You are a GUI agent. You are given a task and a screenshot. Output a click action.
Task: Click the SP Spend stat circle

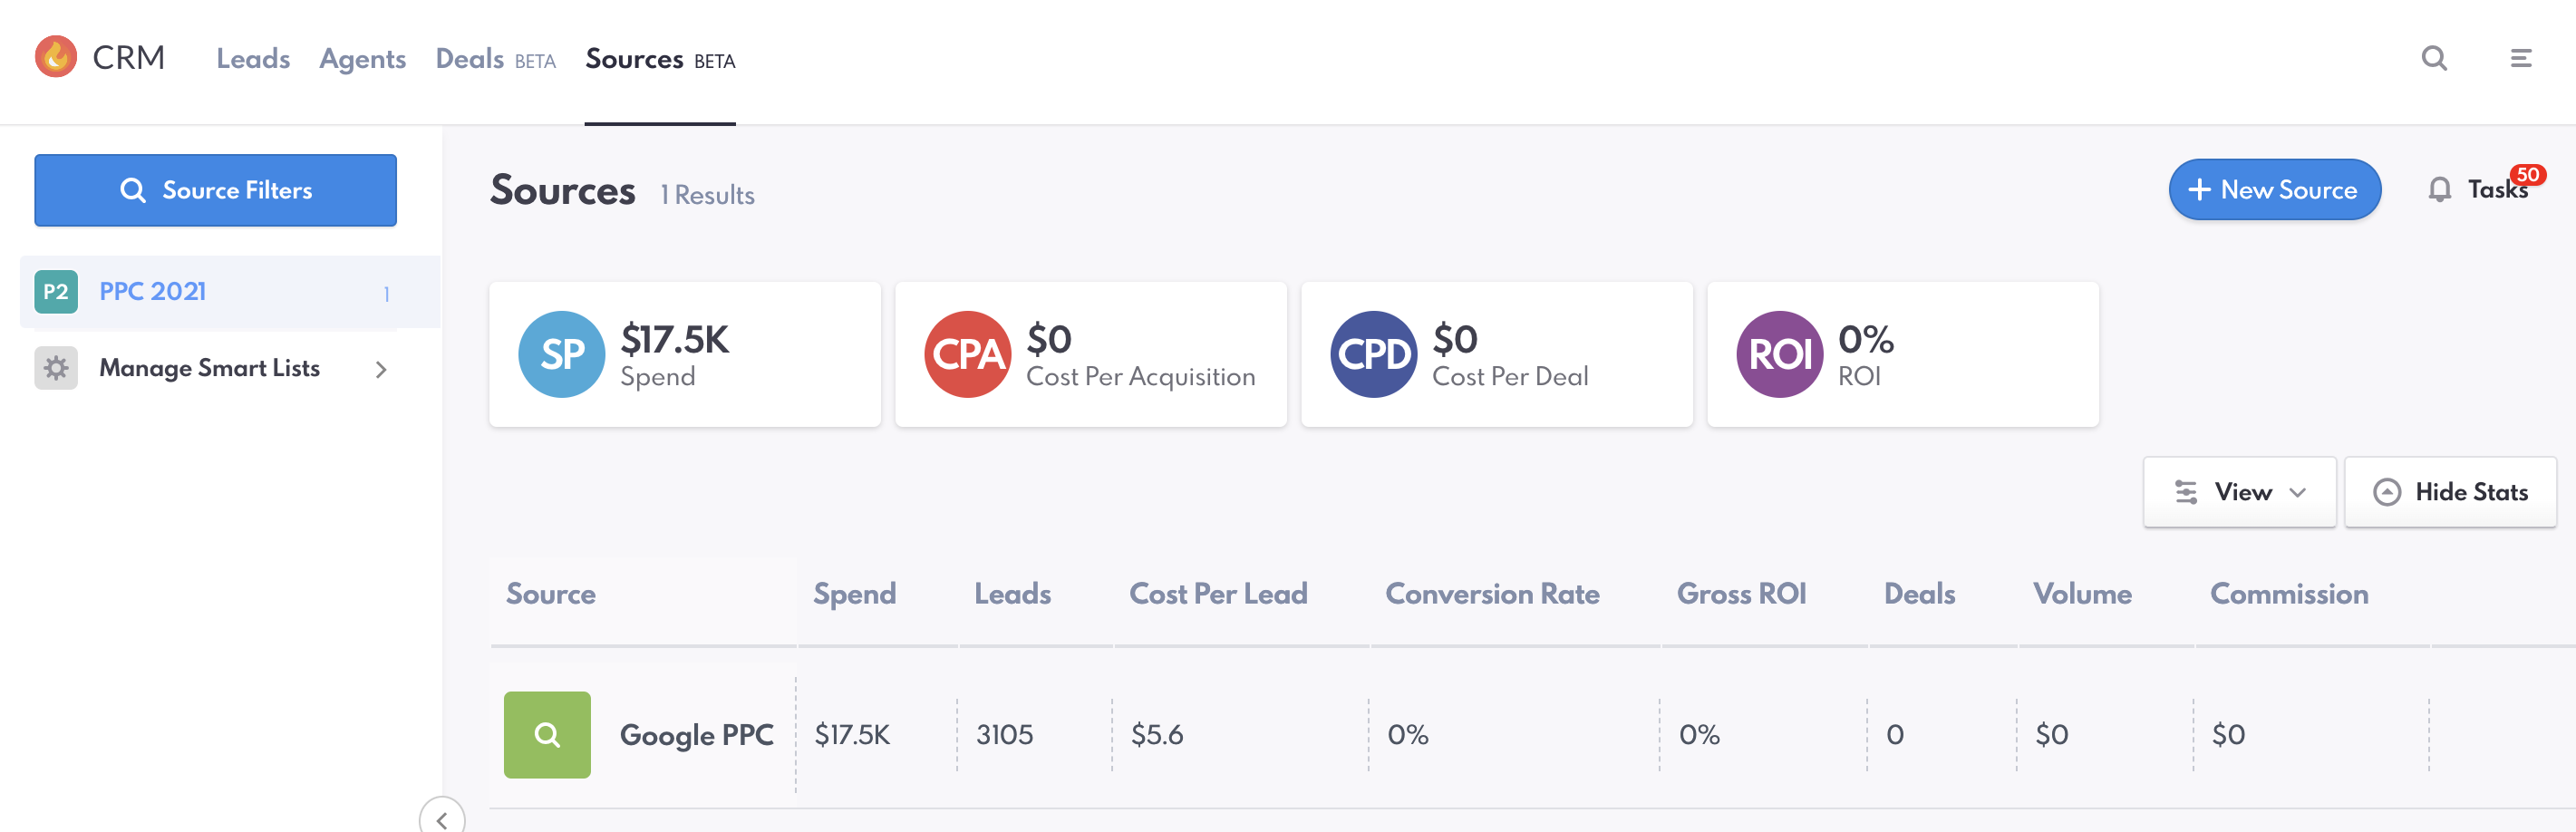[562, 354]
